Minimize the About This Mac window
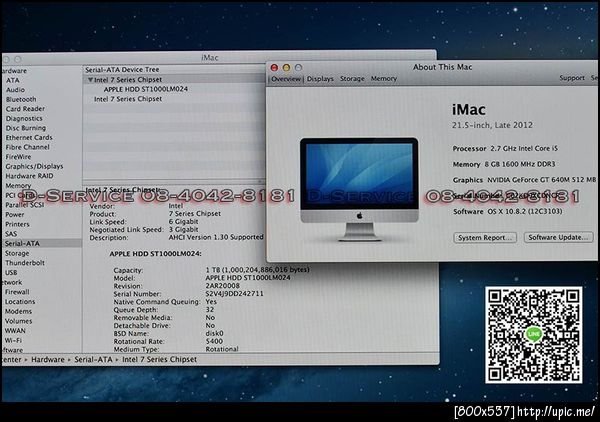This screenshot has width=600, height=422. point(286,68)
